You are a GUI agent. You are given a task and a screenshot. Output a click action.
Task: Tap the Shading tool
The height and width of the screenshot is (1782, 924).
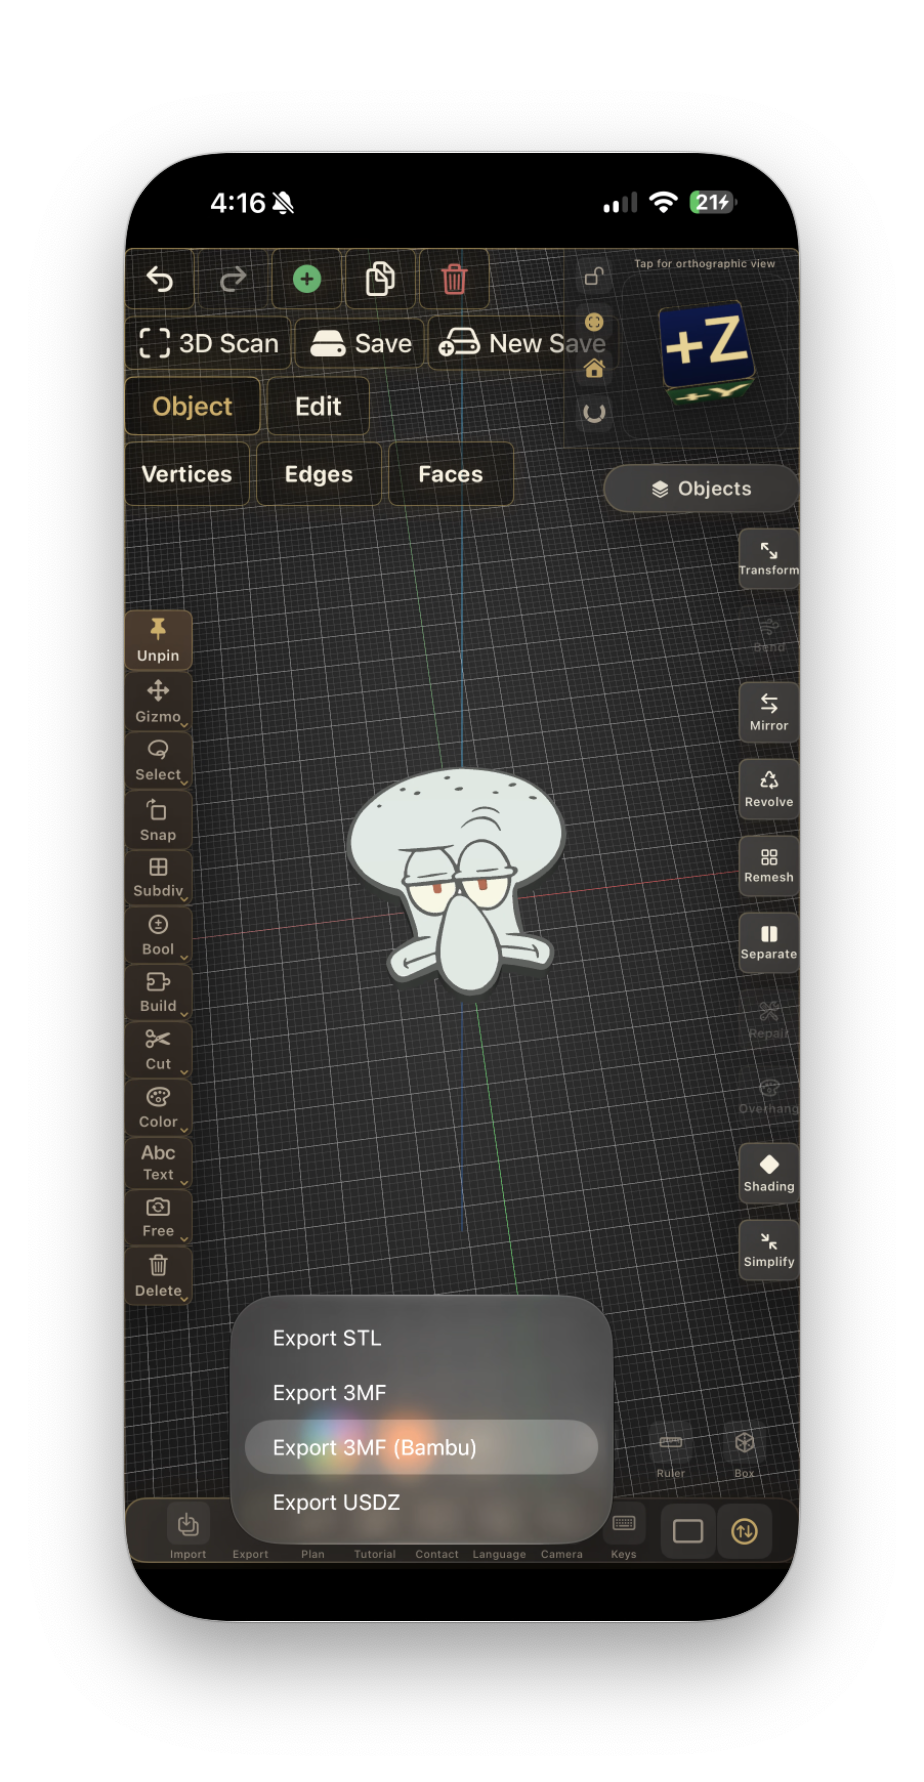pyautogui.click(x=769, y=1173)
